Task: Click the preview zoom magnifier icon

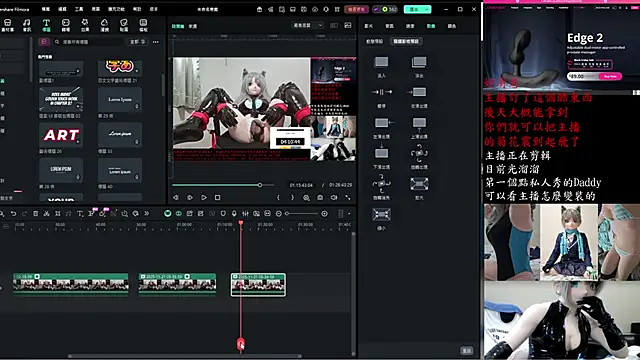Action: [306, 198]
